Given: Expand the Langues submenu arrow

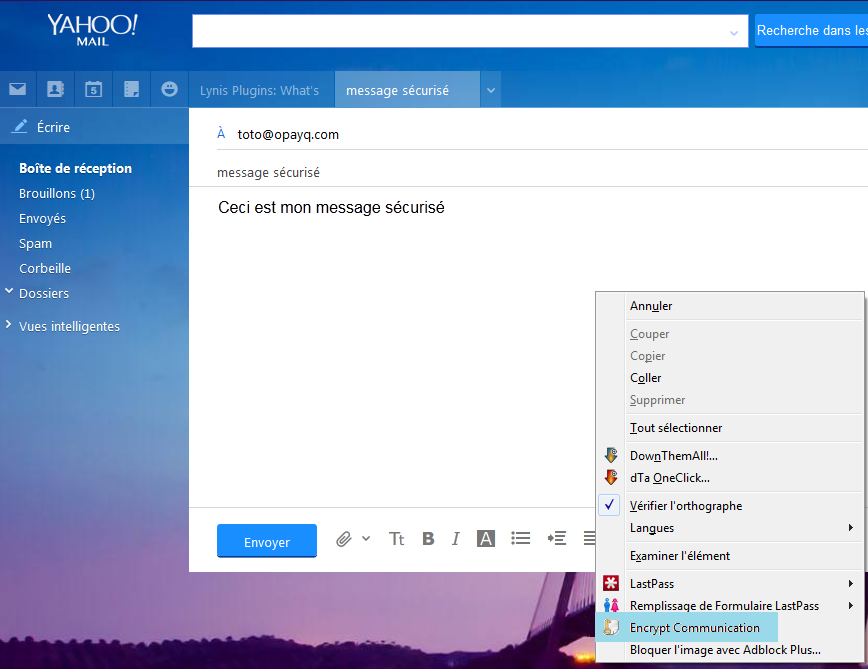Looking at the screenshot, I should coord(851,528).
